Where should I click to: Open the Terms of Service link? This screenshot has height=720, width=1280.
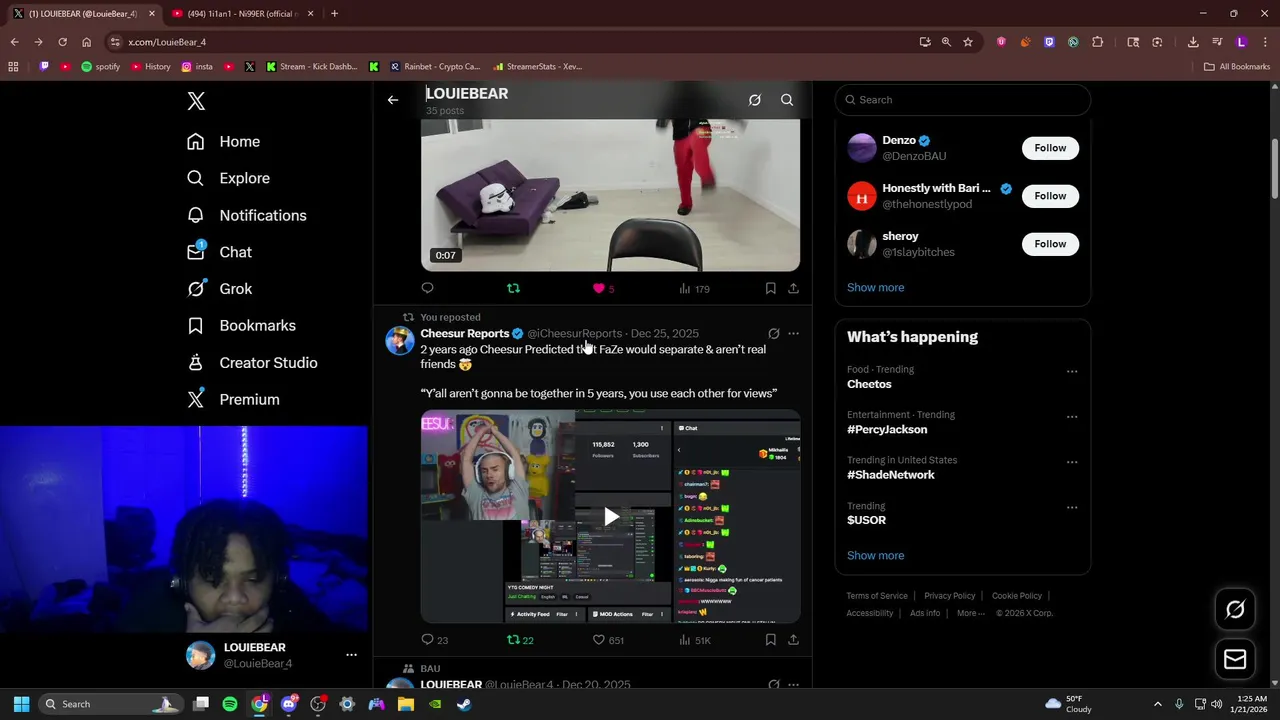[x=877, y=596]
